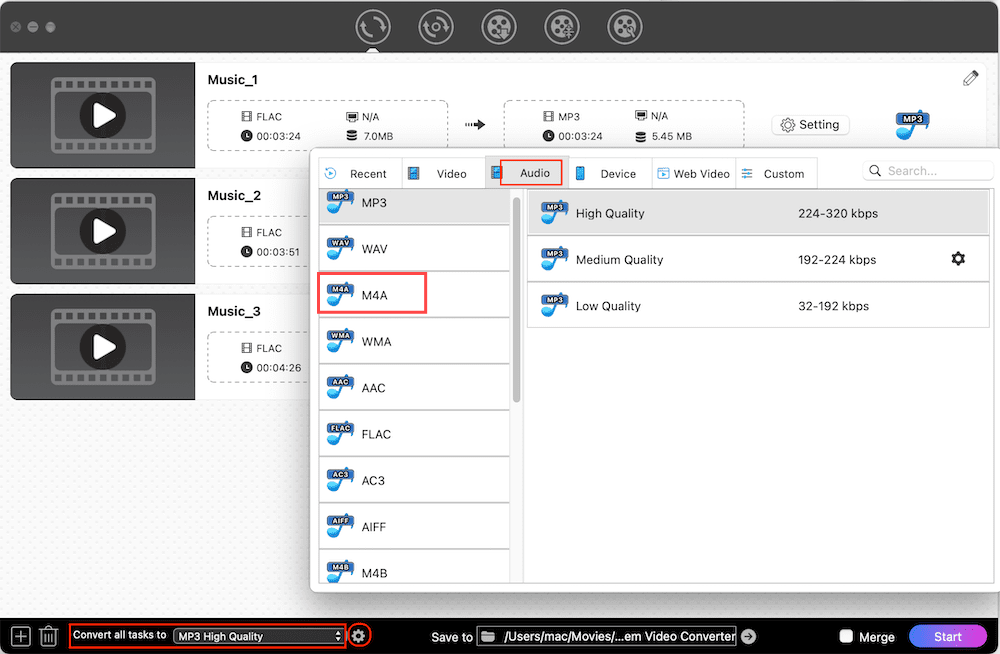Open Setting for Music_1
This screenshot has height=654, width=1000.
[x=810, y=124]
